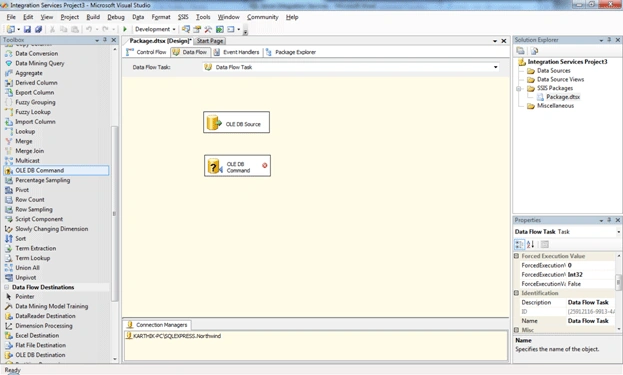Select Import Column toolbox item
Screen dimensions: 623x375
coord(35,122)
